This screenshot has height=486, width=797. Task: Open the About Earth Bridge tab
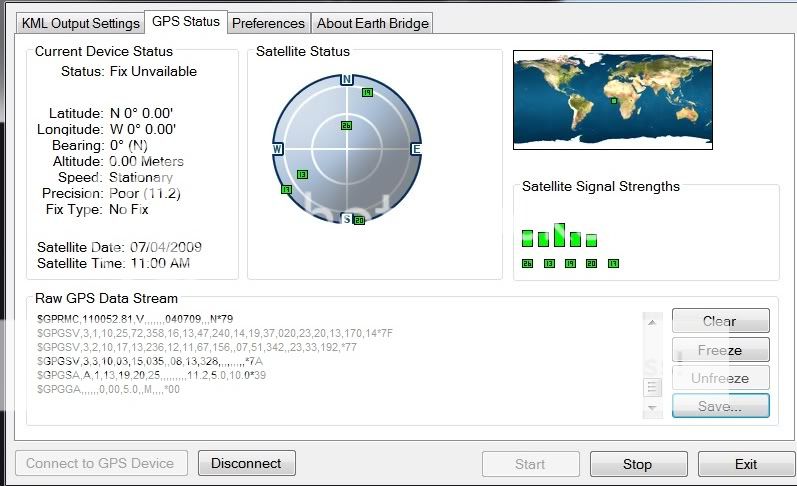coord(372,23)
